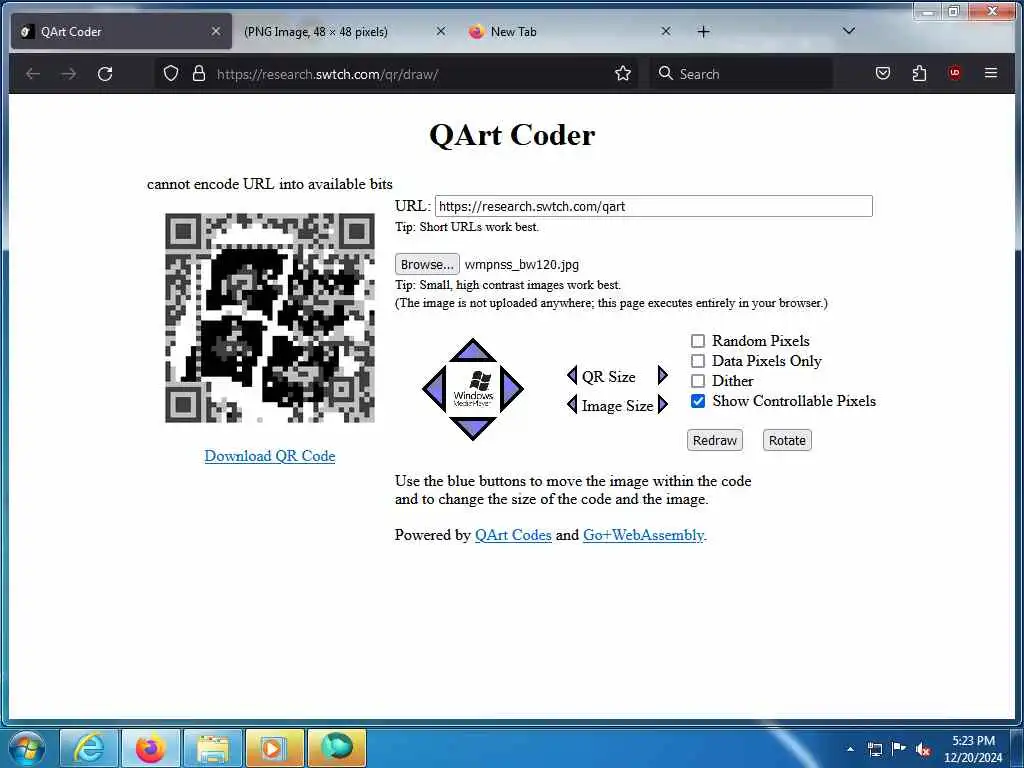View site security padlock info
This screenshot has width=1024, height=768.
click(199, 73)
